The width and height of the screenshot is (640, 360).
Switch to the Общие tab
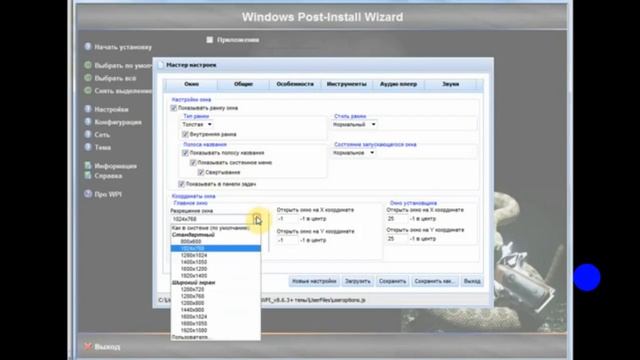click(x=243, y=84)
